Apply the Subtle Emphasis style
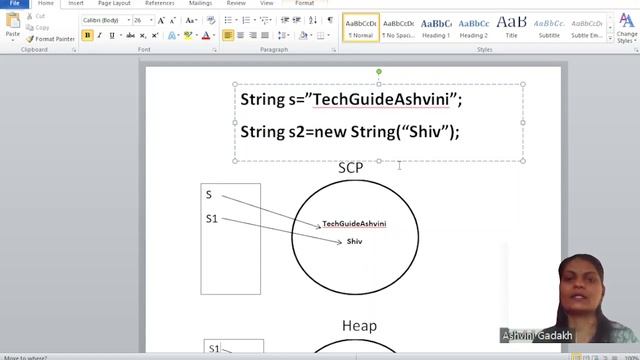The height and width of the screenshot is (360, 640). pos(587,27)
